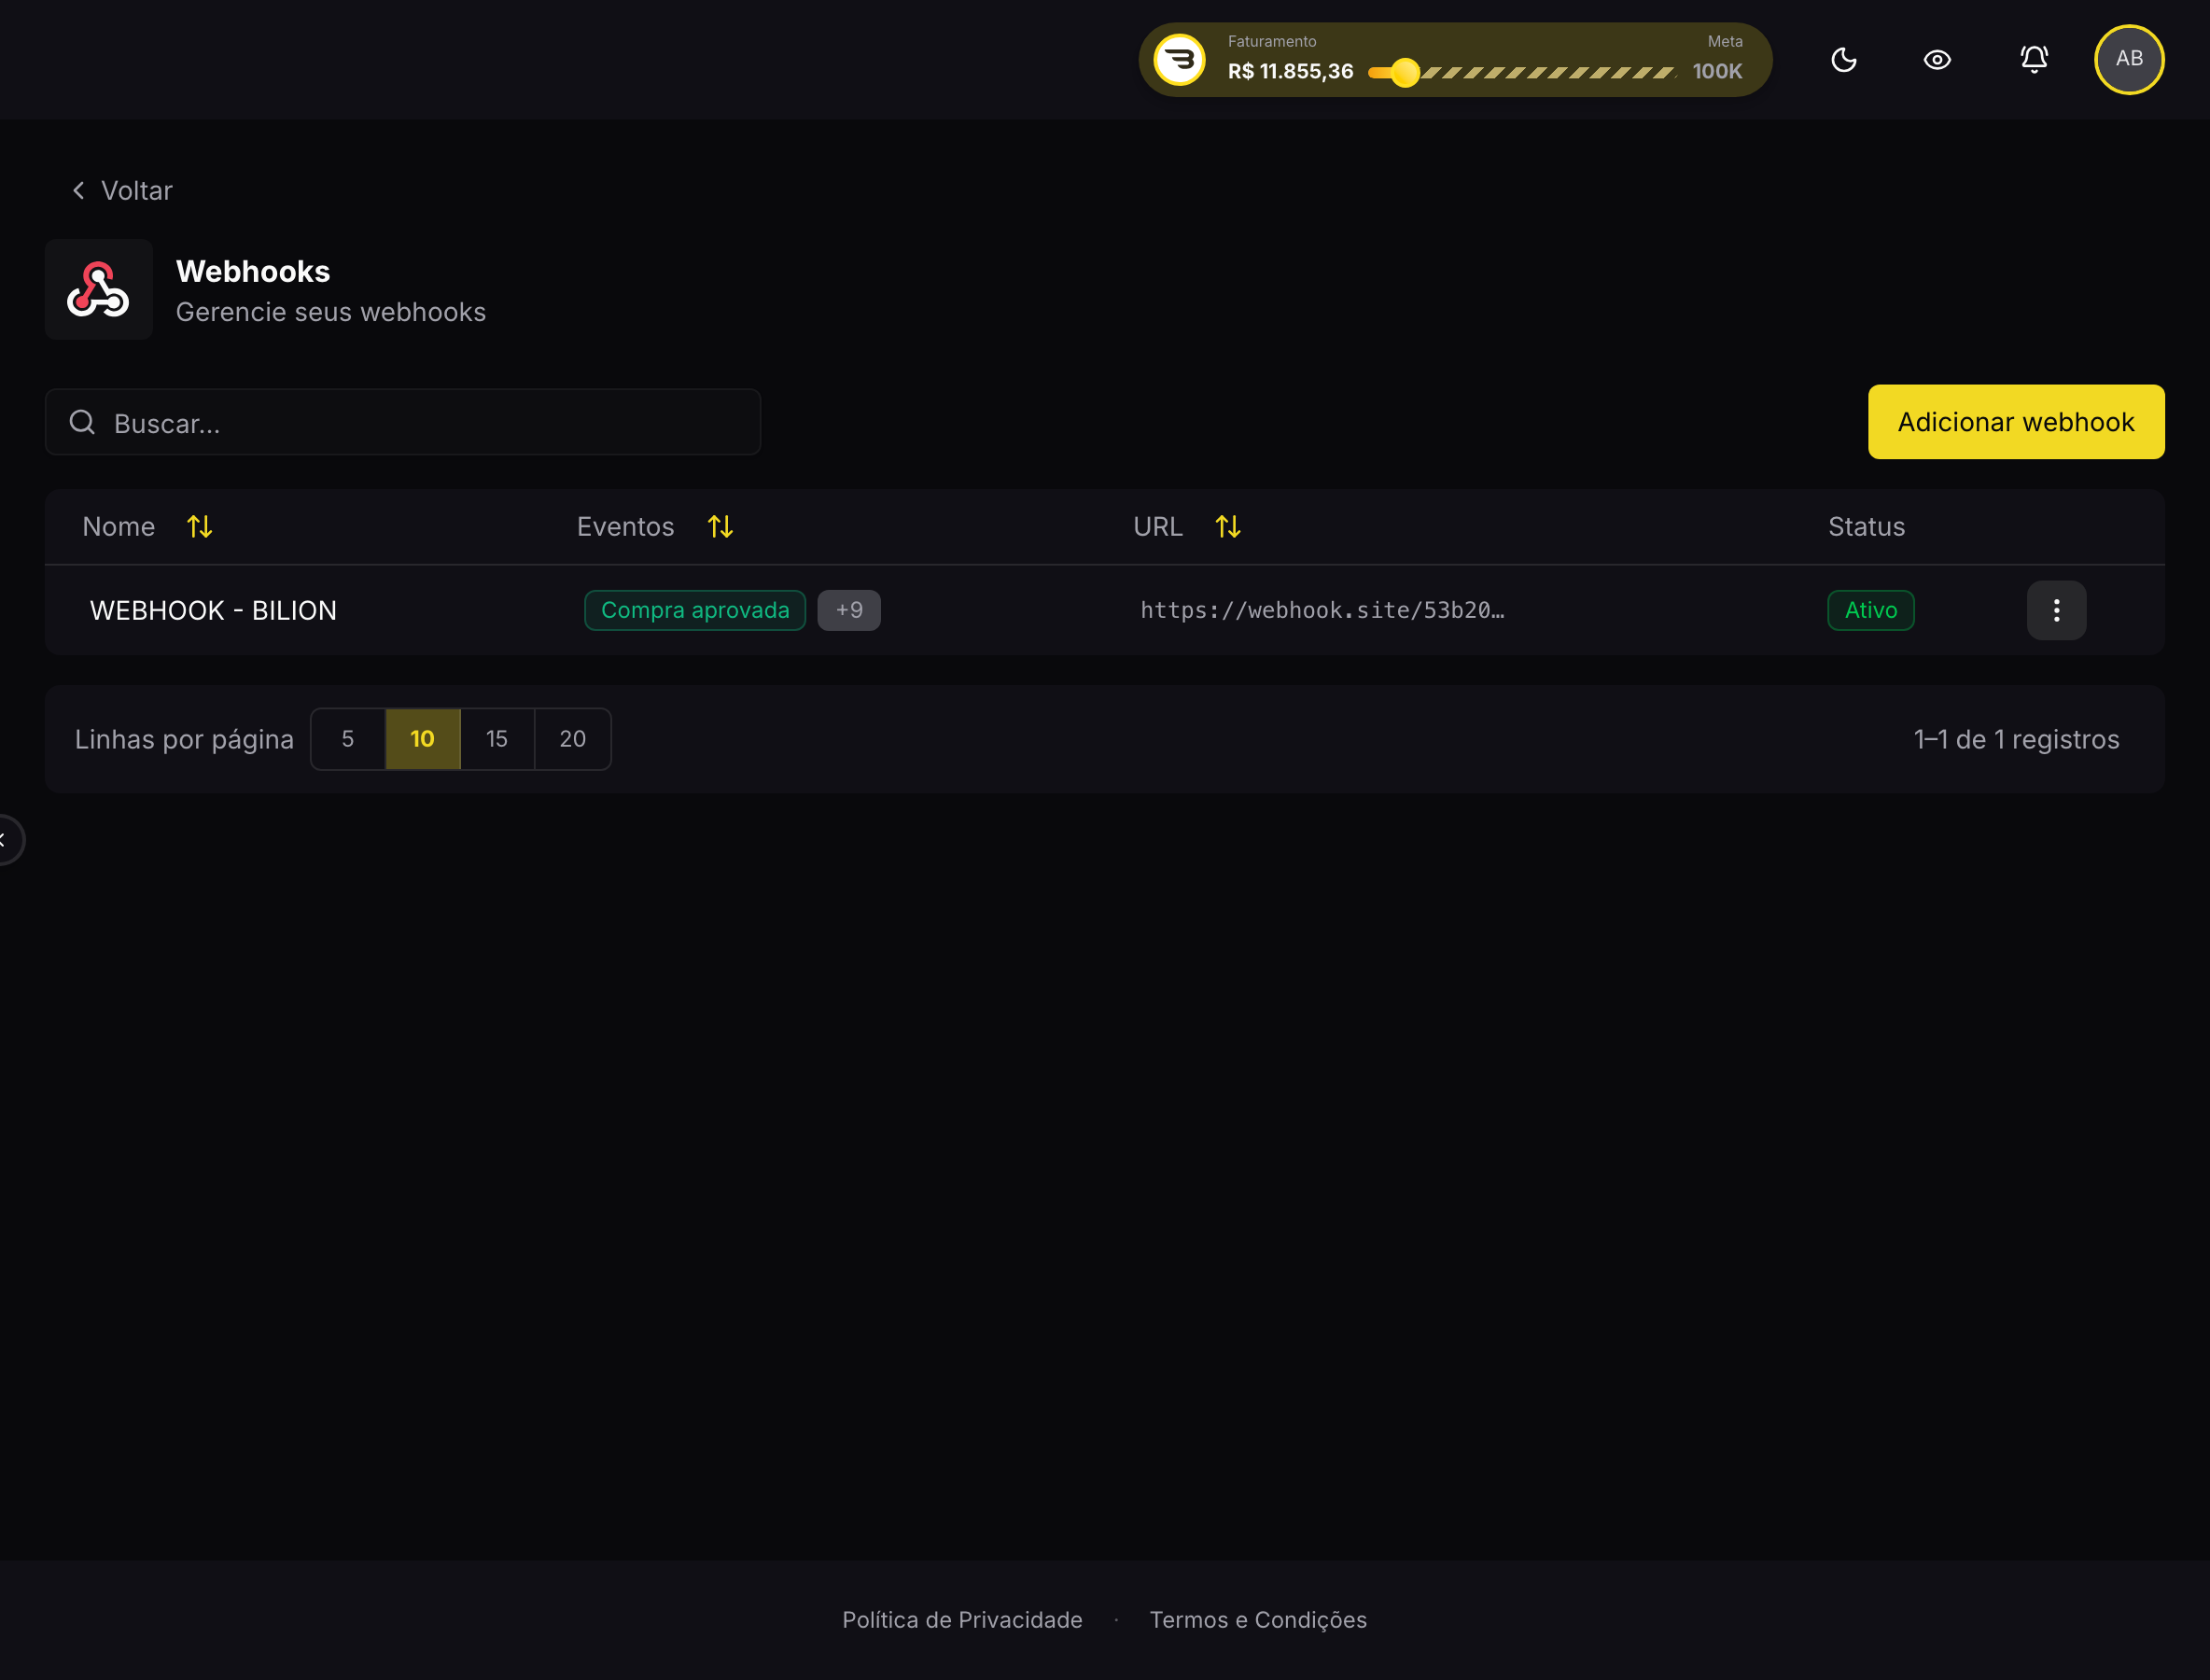2210x1680 pixels.
Task: Click the Ativo status badge
Action: click(1870, 610)
